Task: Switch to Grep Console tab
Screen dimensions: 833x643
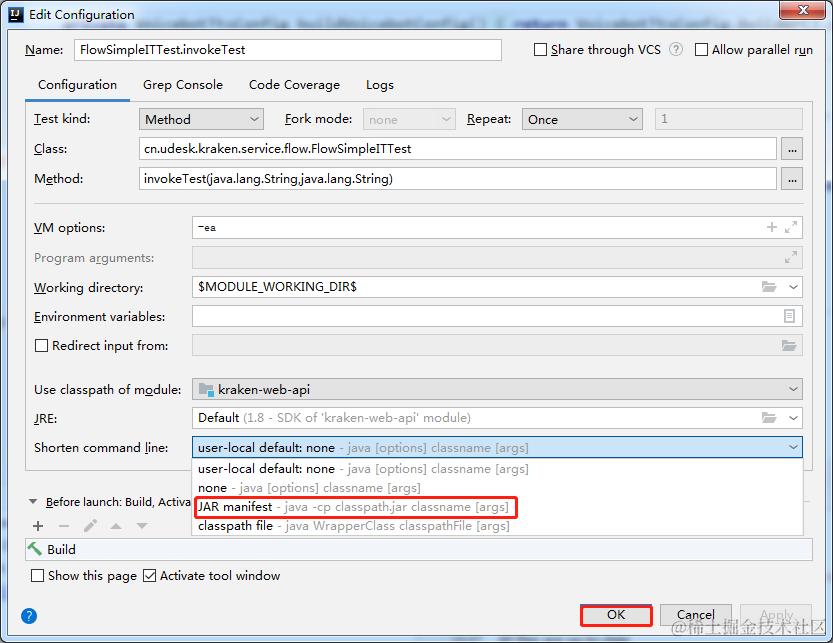Action: (183, 85)
